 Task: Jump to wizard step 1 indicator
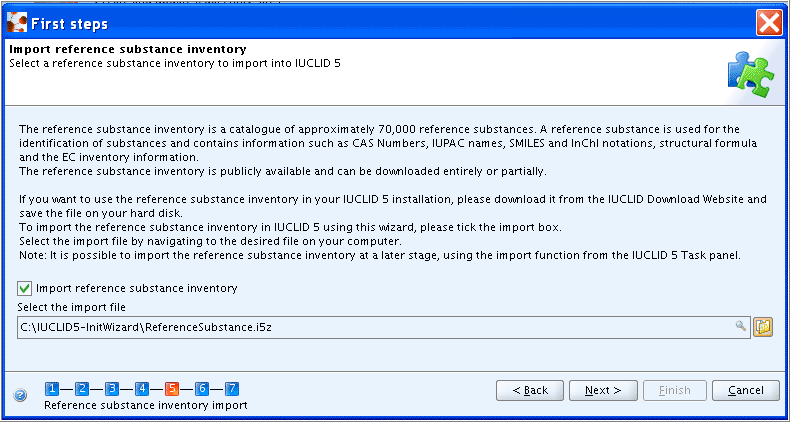click(x=52, y=389)
